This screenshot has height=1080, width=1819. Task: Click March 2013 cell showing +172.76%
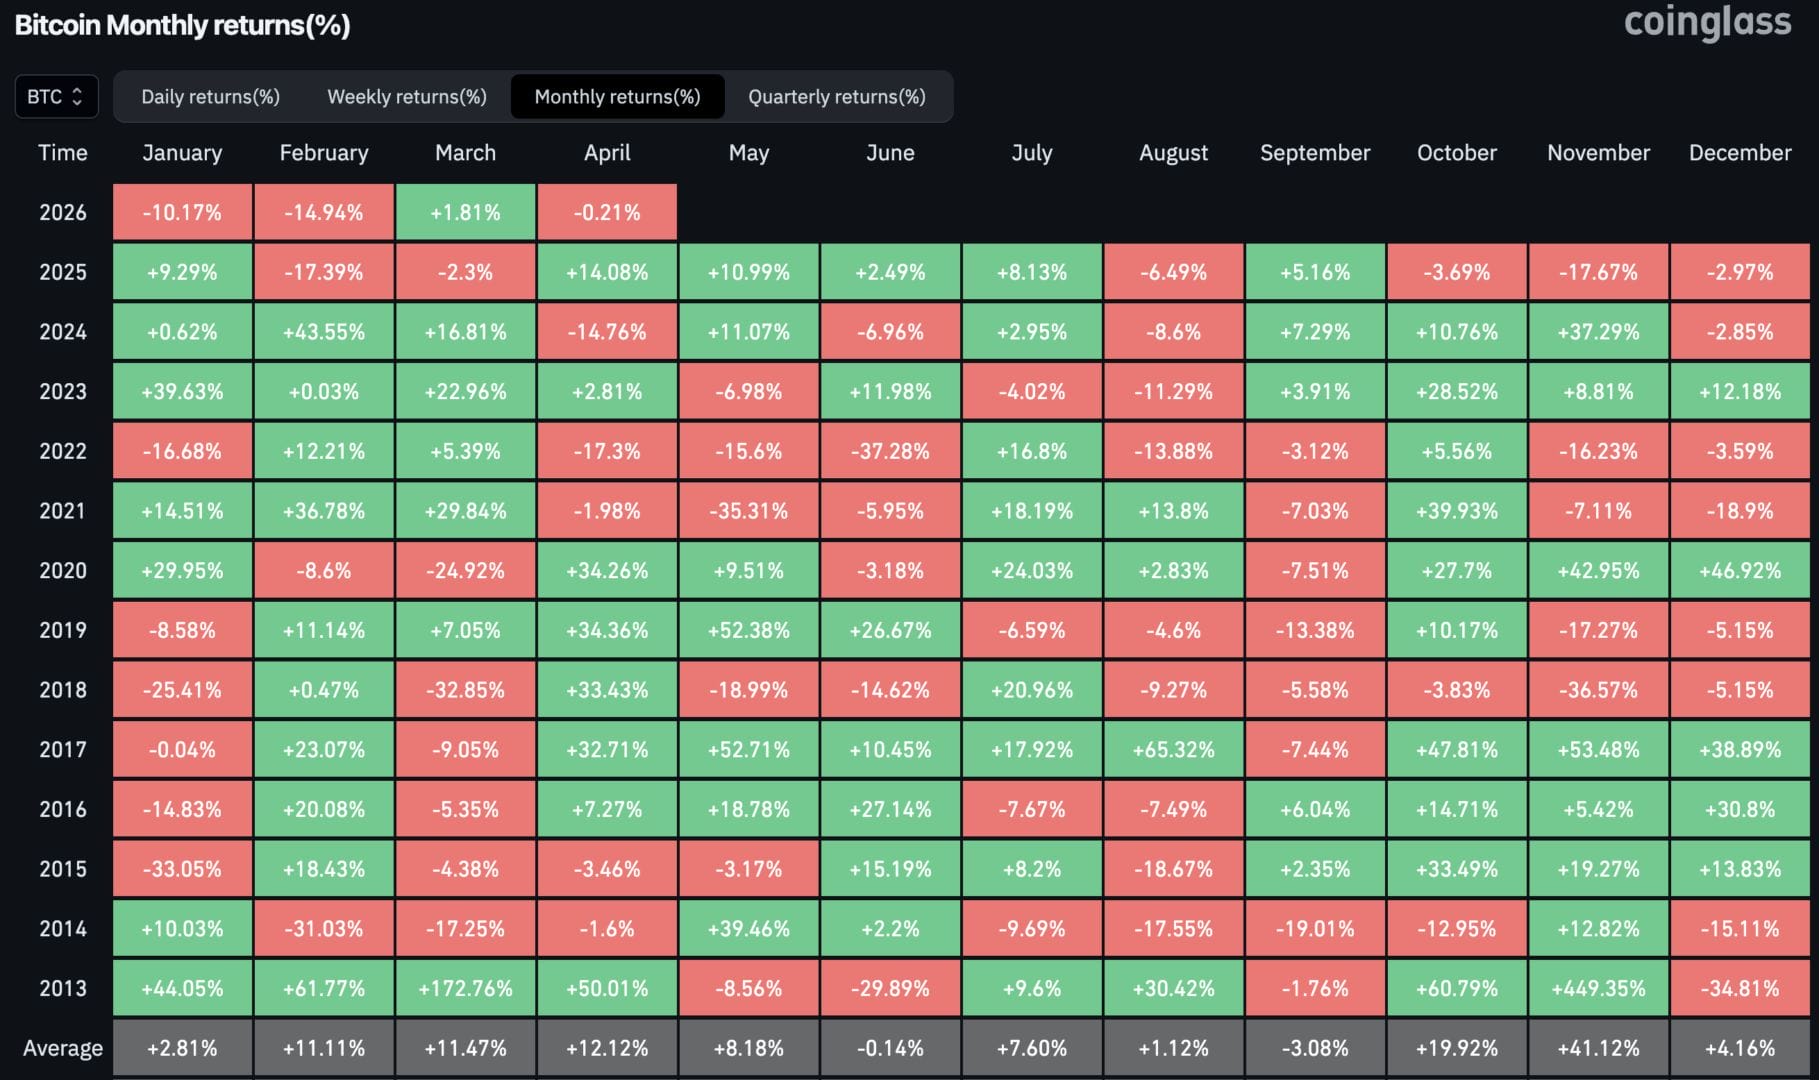tap(465, 988)
